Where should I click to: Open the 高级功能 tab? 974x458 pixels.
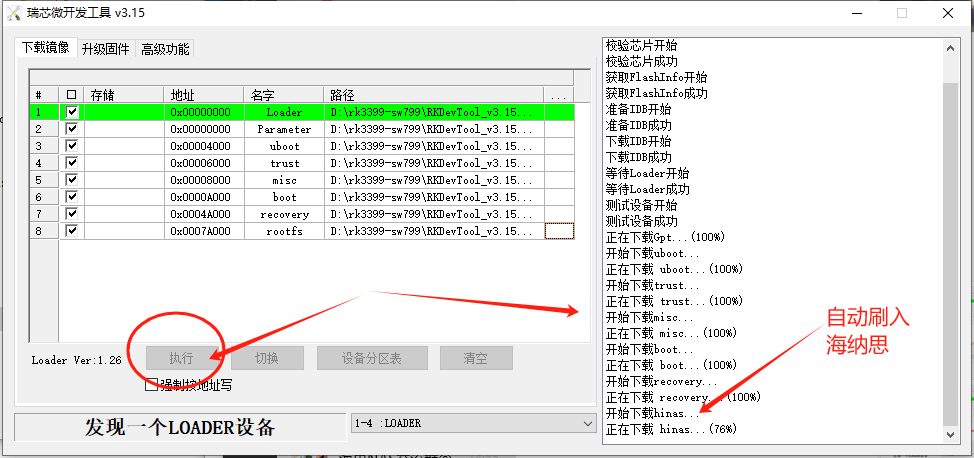[x=165, y=49]
